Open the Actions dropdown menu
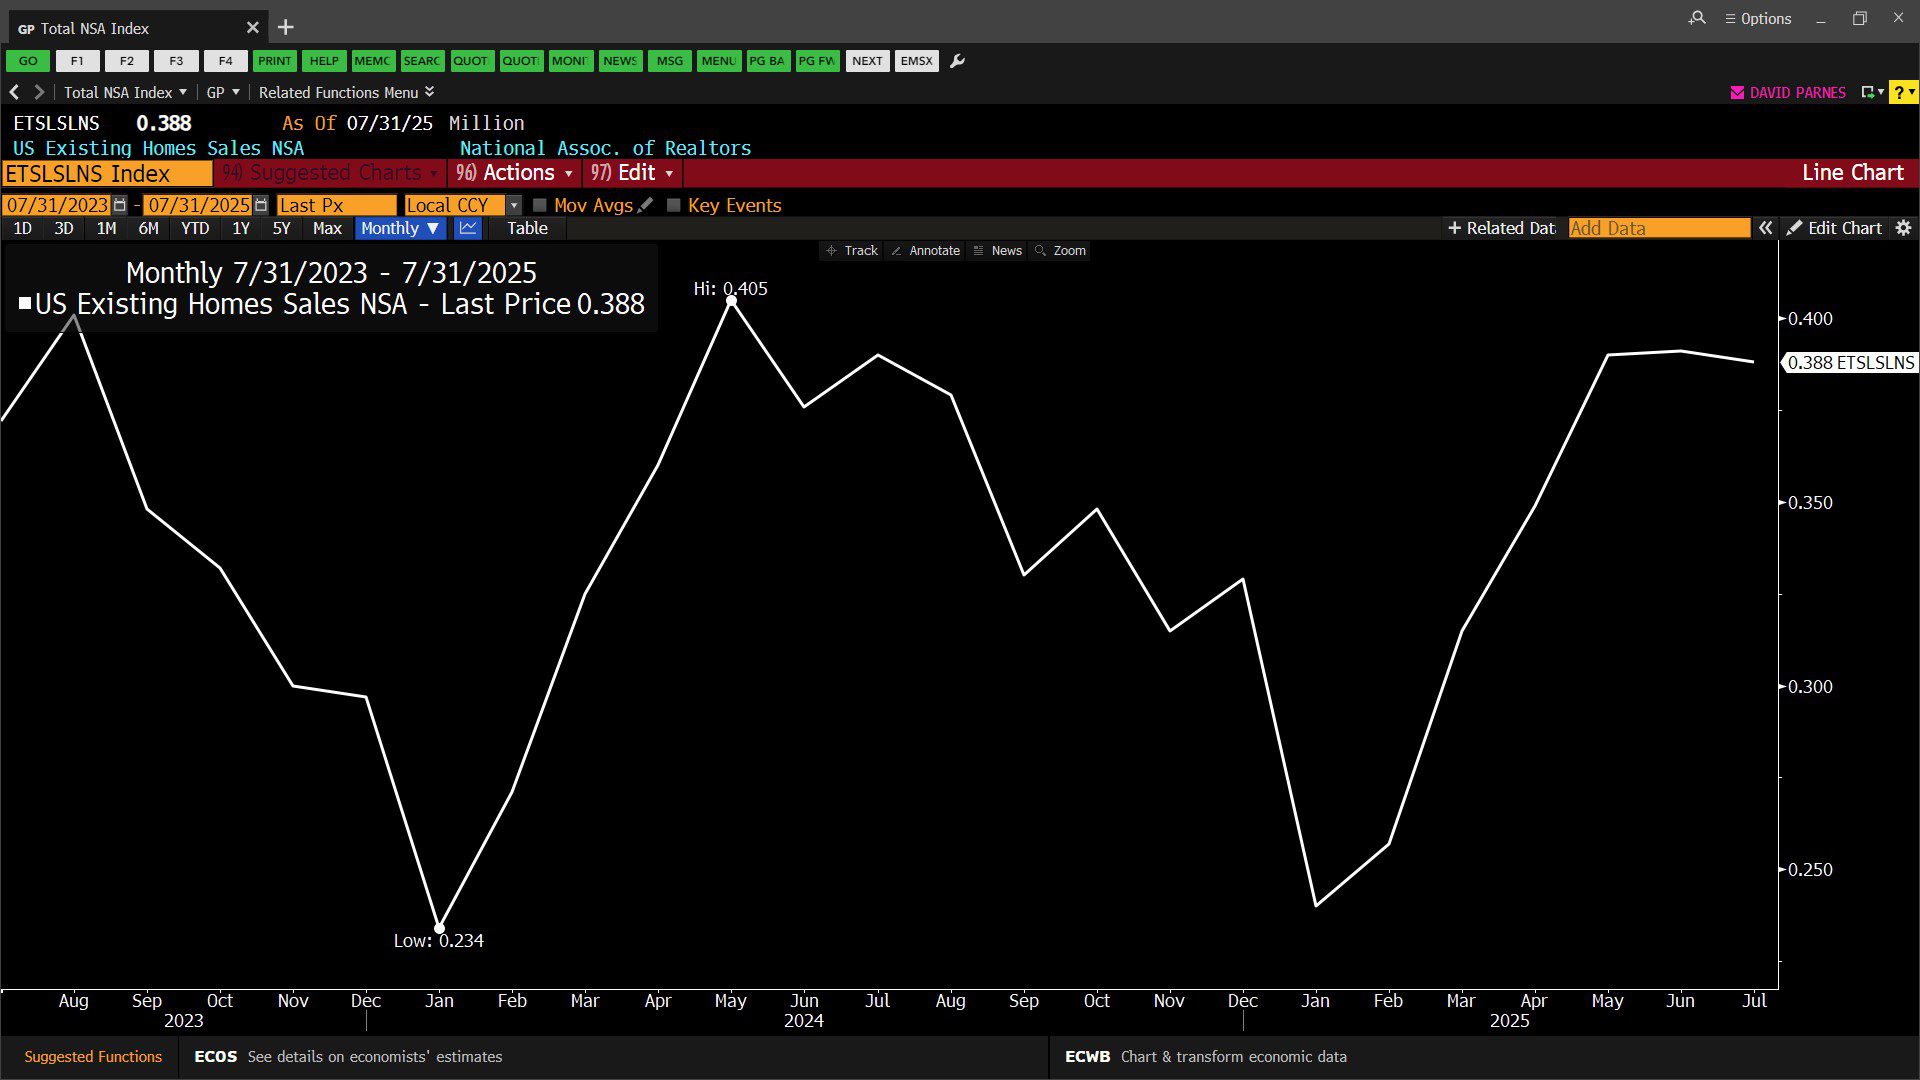 point(516,173)
